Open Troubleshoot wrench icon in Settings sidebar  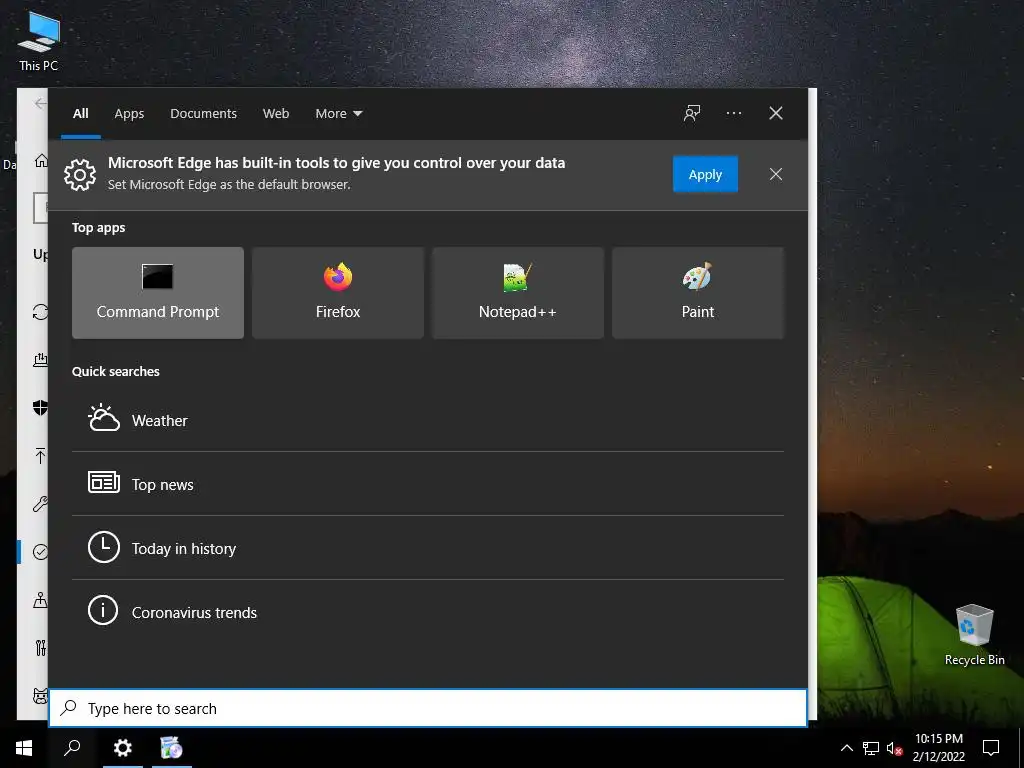coord(40,504)
